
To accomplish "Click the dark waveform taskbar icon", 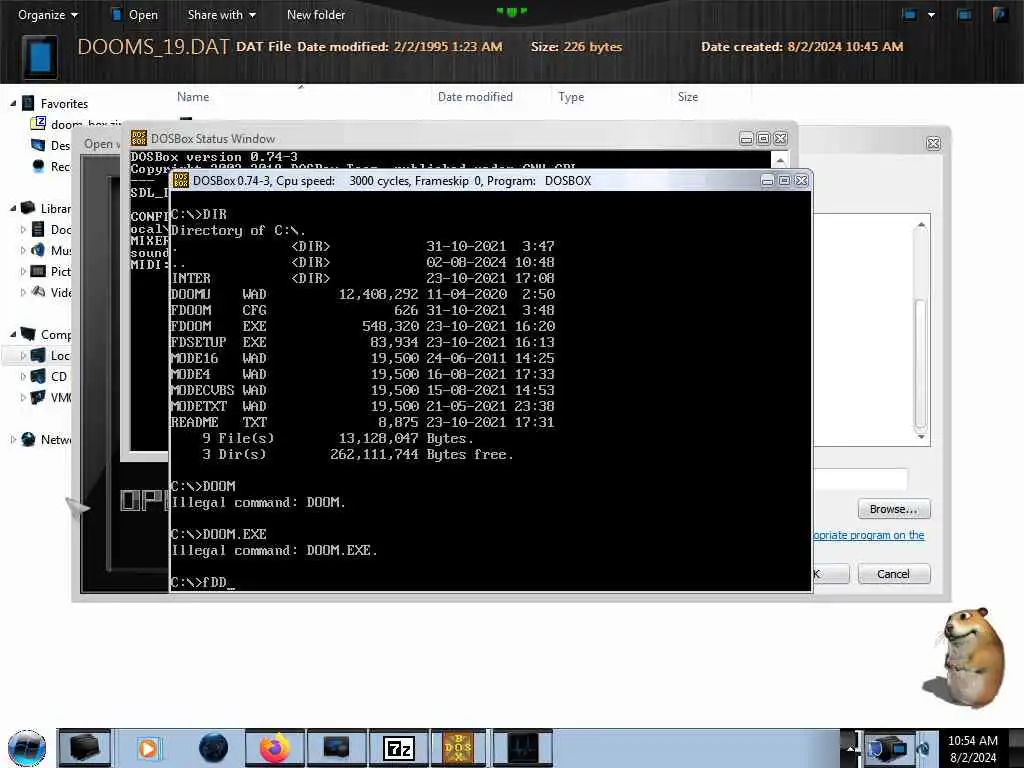I will (x=522, y=748).
